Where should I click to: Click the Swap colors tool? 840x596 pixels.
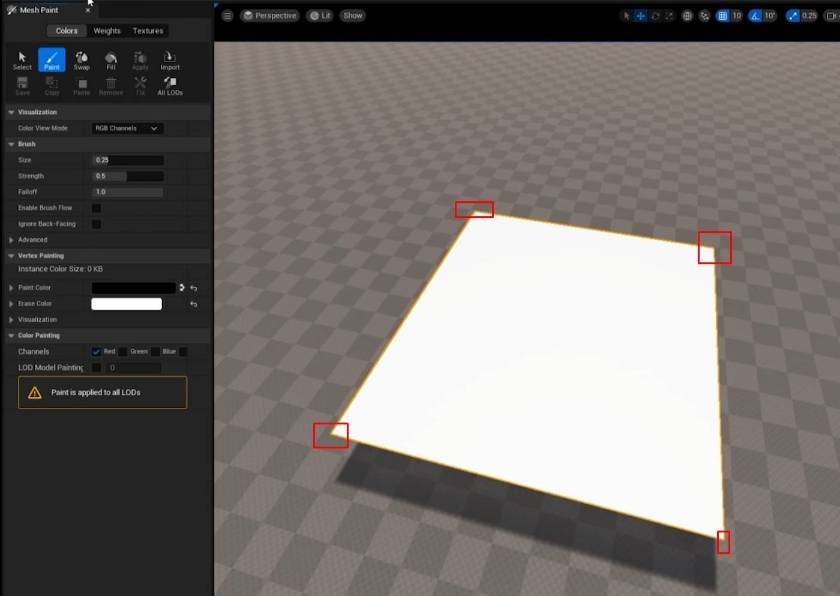(81, 60)
